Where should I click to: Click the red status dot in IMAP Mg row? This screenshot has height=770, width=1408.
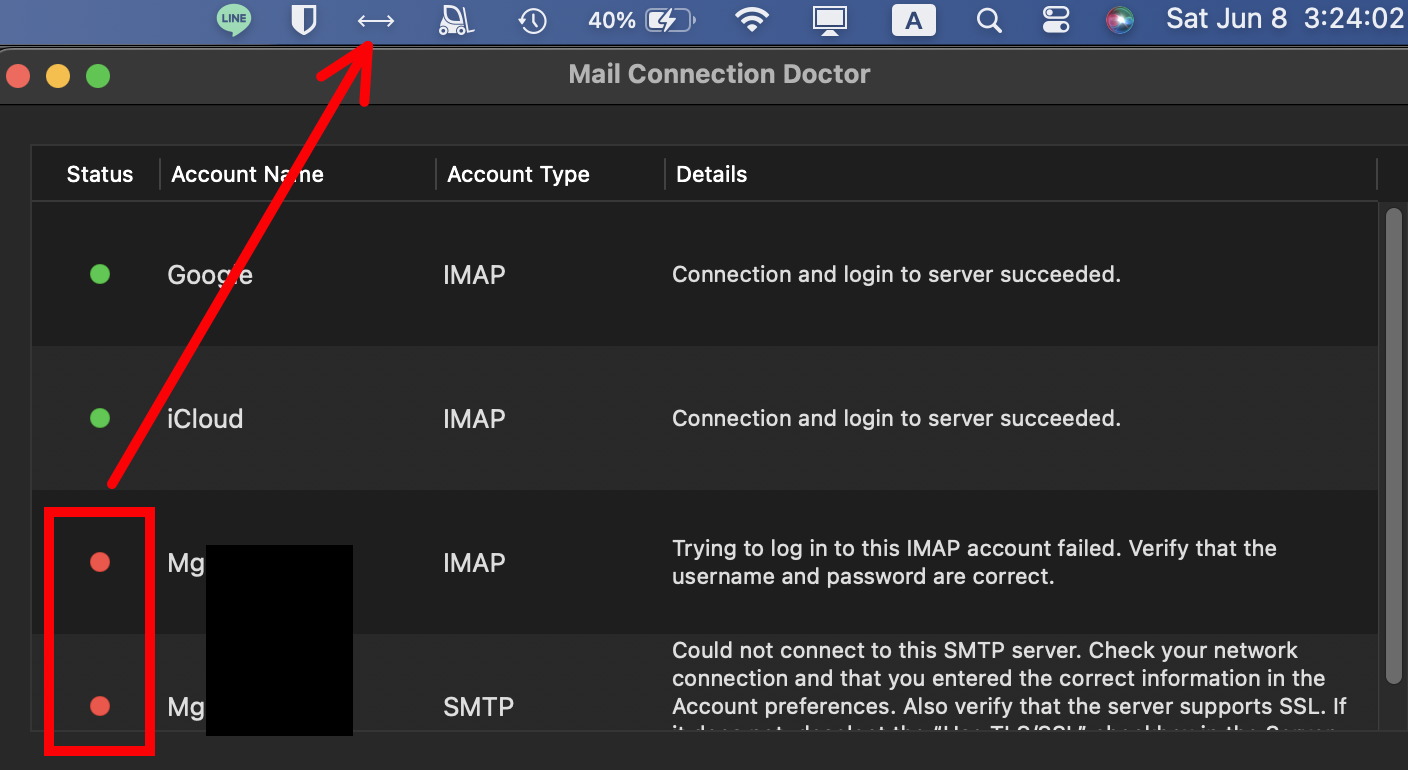[x=100, y=562]
